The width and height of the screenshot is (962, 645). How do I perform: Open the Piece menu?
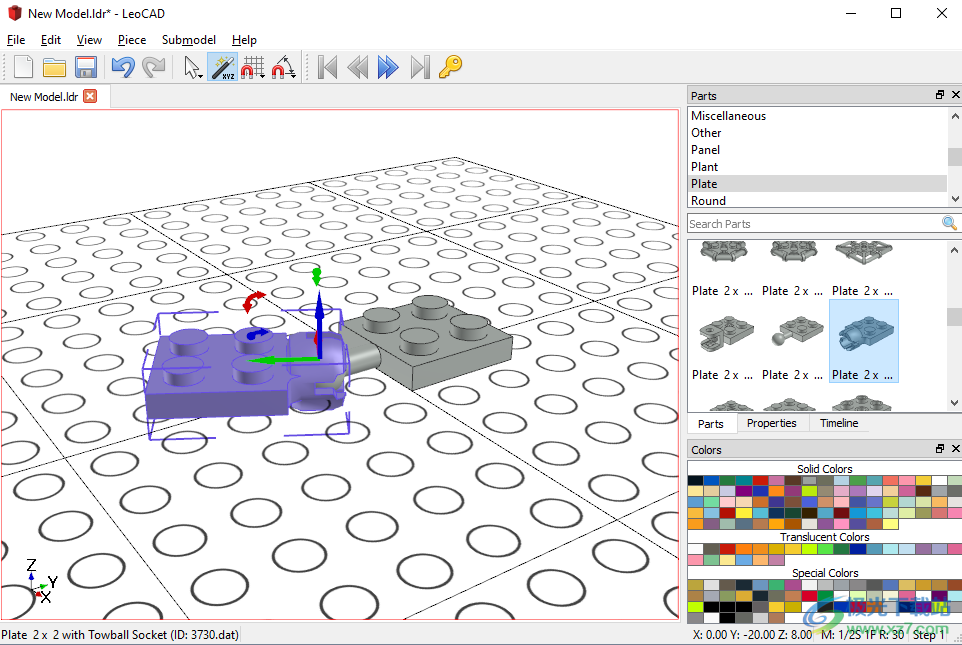point(132,40)
